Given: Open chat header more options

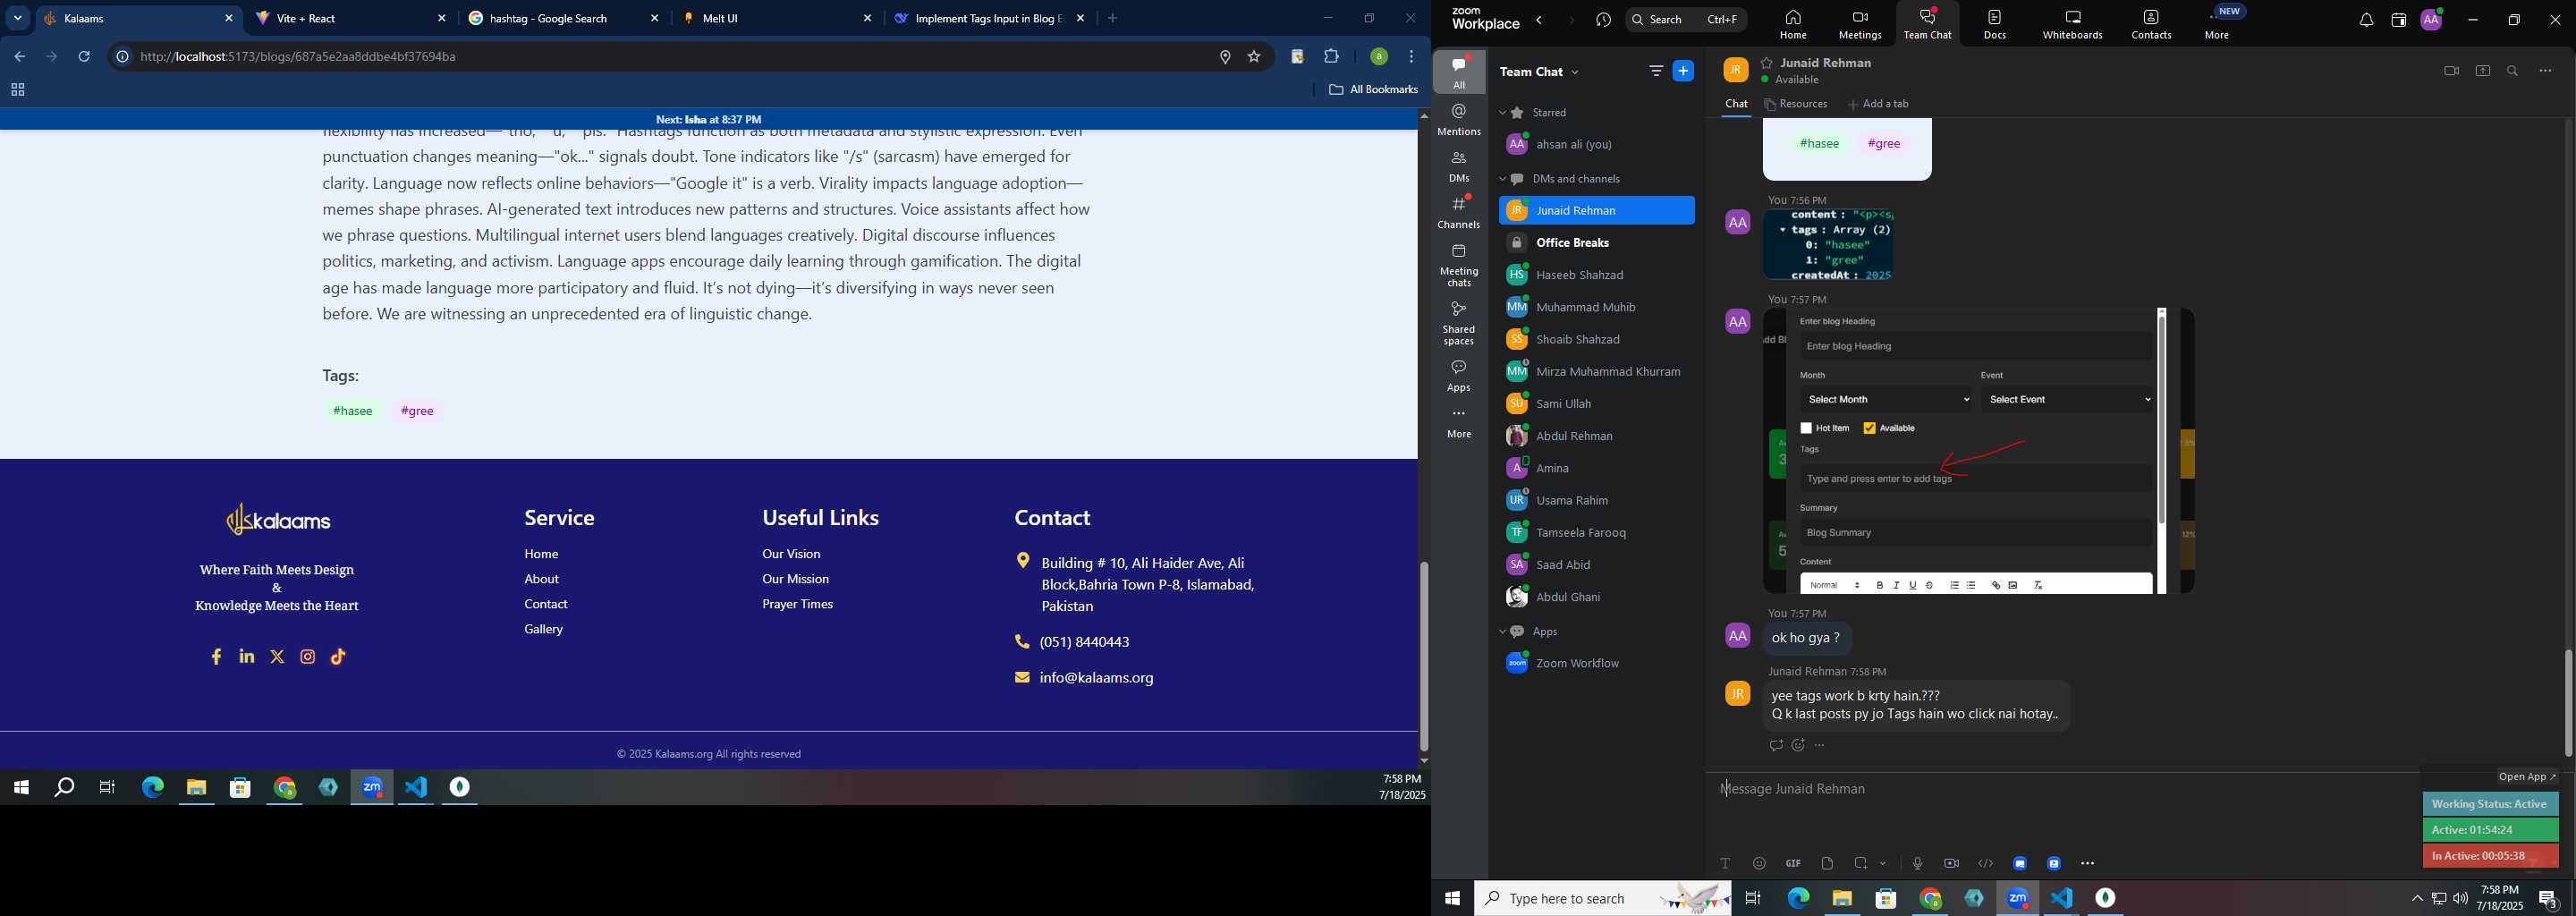Looking at the screenshot, I should click(x=2545, y=71).
